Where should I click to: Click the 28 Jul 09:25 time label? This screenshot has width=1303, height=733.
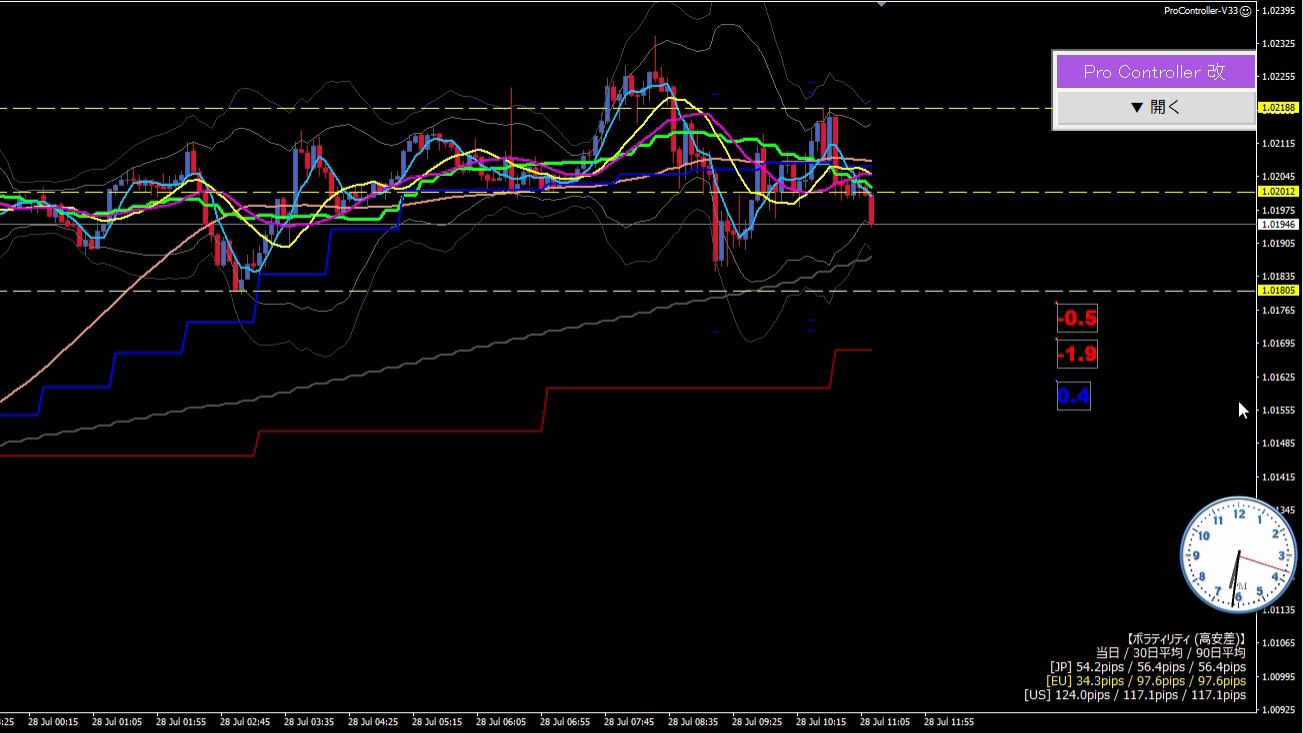tap(757, 721)
